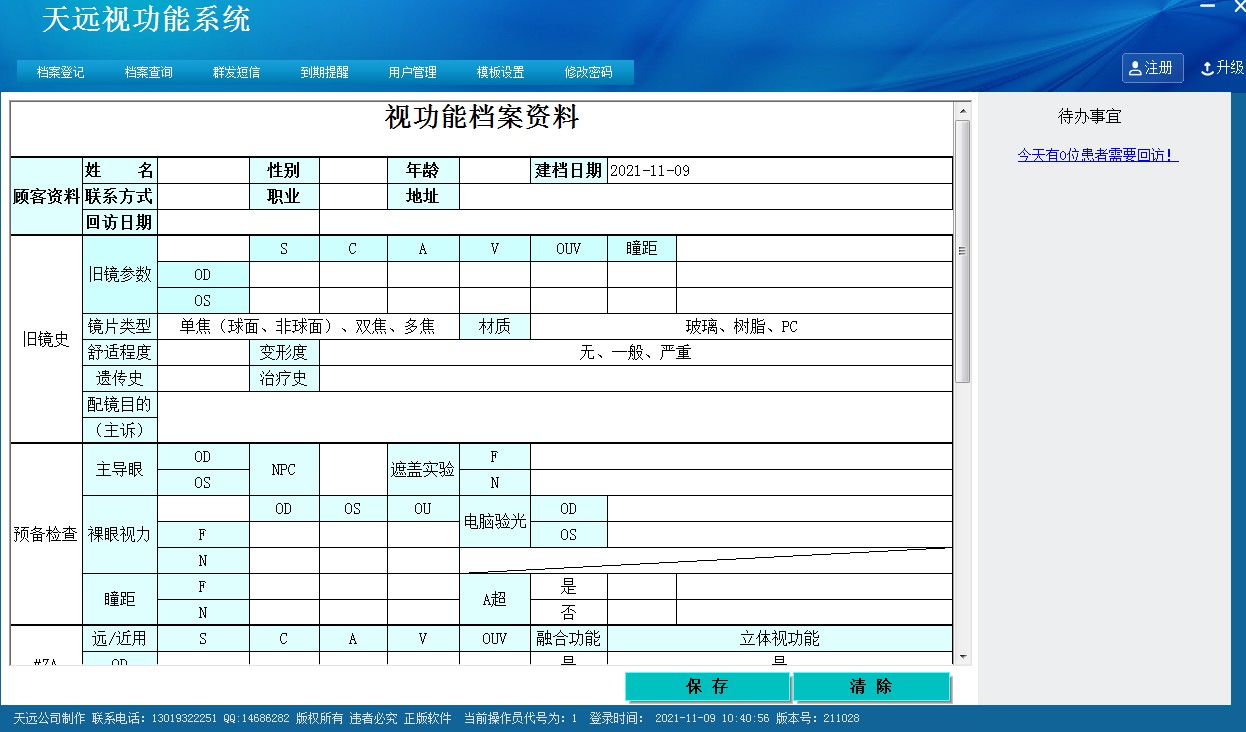The height and width of the screenshot is (732, 1246).
Task: Click the scrollbar down arrow
Action: point(963,657)
